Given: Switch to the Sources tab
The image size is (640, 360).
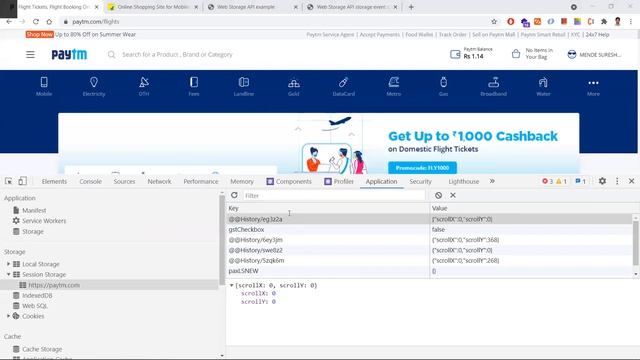Looking at the screenshot, I should point(124,181).
